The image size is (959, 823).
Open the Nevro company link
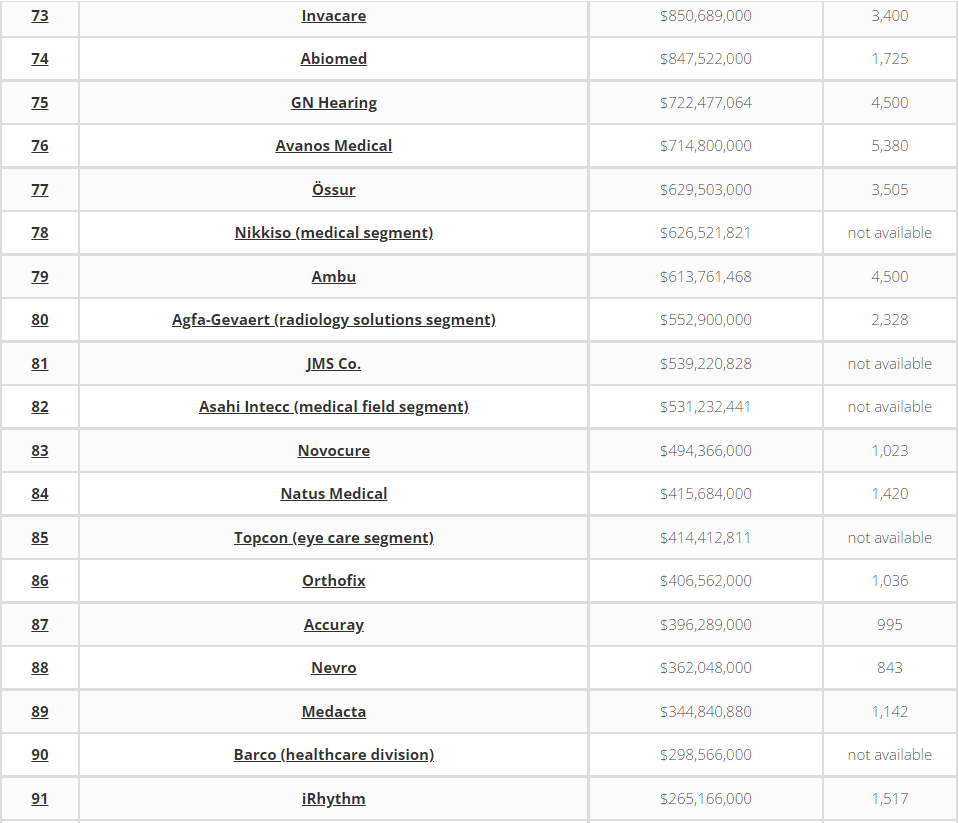pyautogui.click(x=333, y=668)
